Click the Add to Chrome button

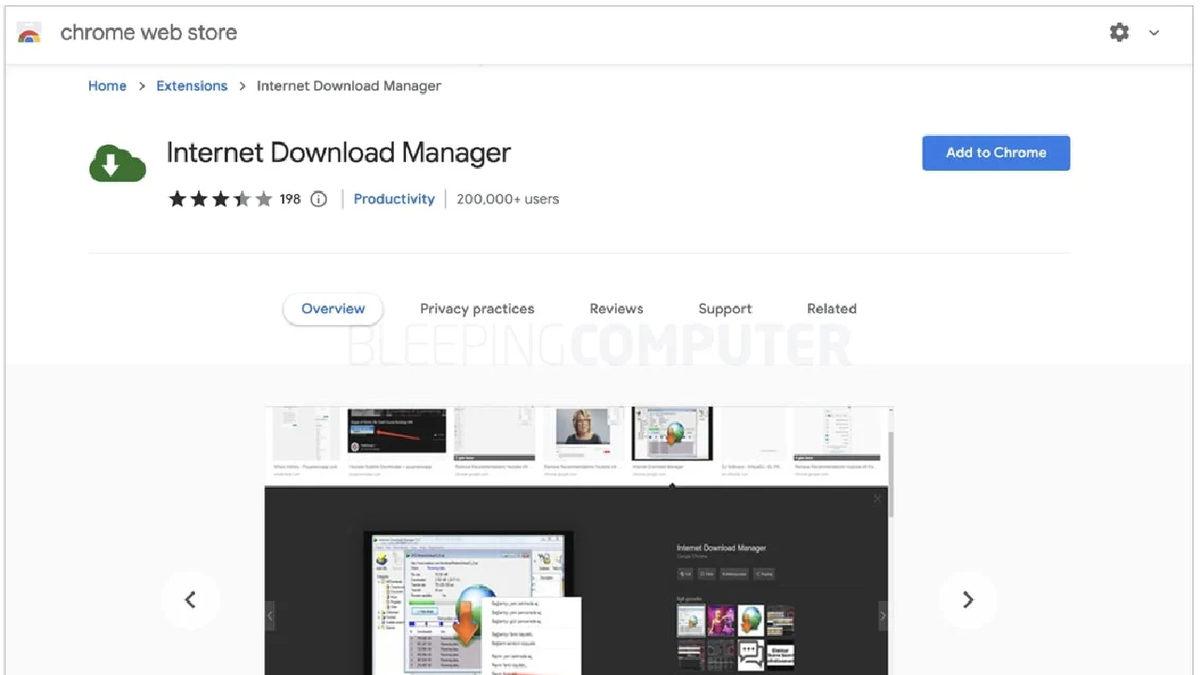click(995, 152)
